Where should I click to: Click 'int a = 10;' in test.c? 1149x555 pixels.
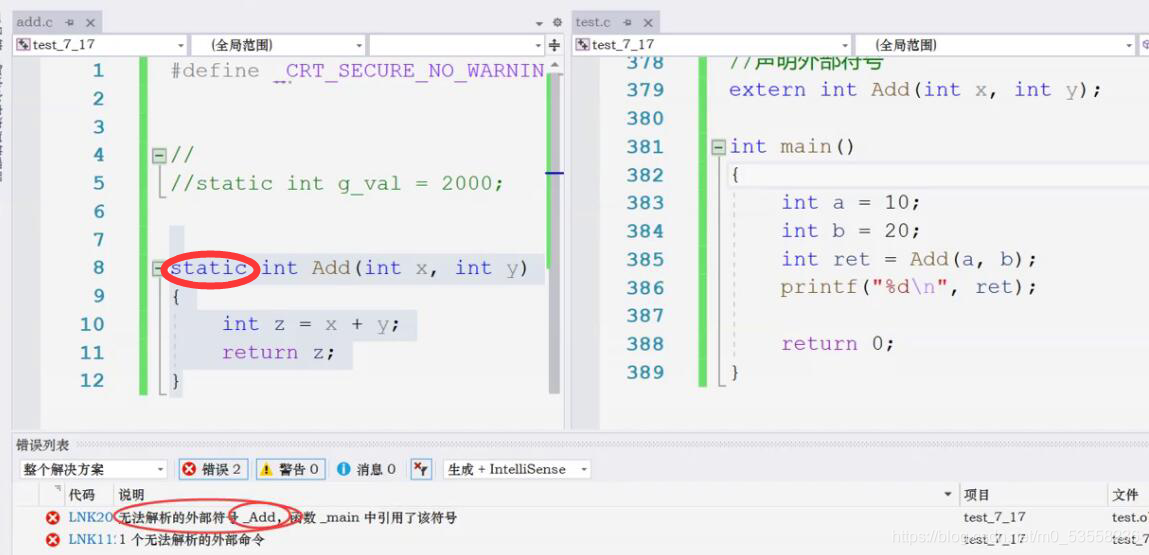coord(850,202)
